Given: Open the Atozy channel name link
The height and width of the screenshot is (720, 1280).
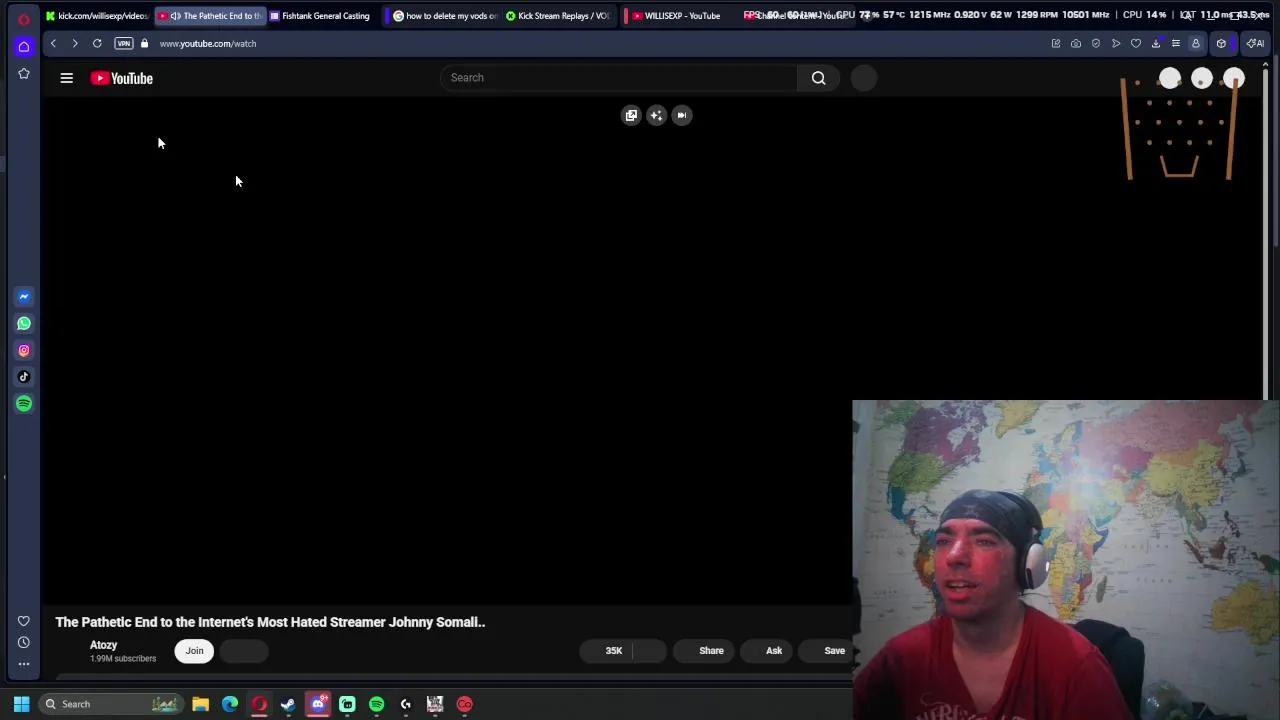Looking at the screenshot, I should click(104, 645).
